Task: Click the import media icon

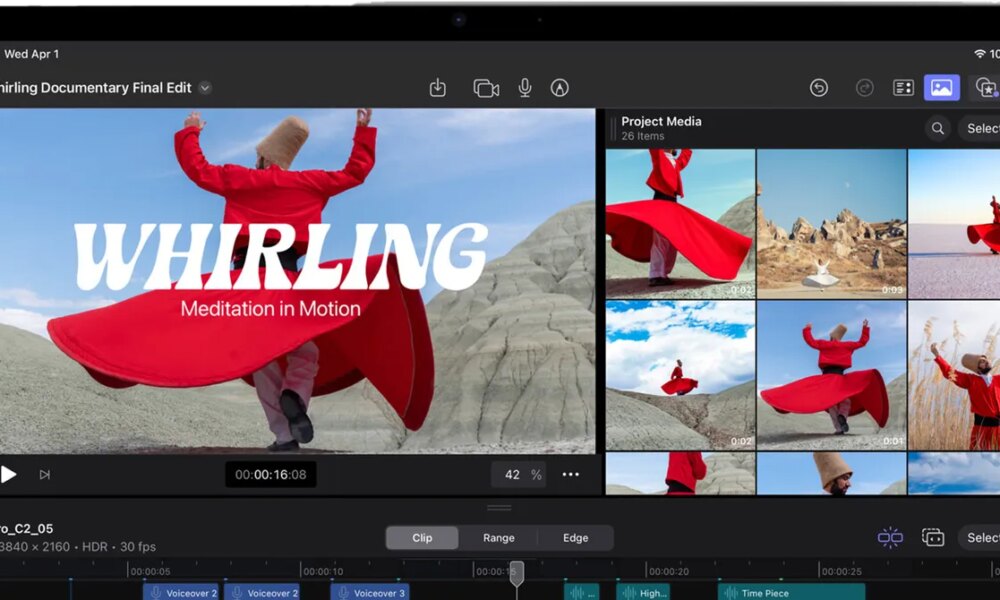Action: point(438,88)
